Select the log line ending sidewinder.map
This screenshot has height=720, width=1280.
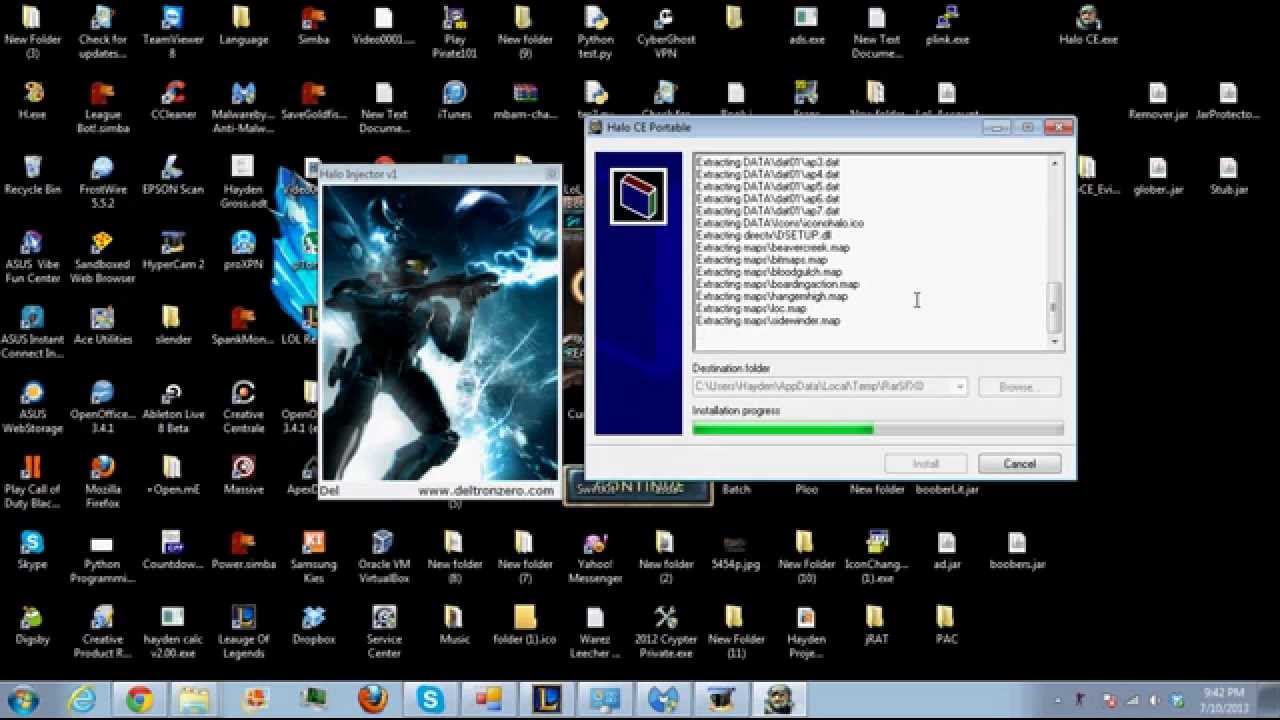[x=768, y=321]
